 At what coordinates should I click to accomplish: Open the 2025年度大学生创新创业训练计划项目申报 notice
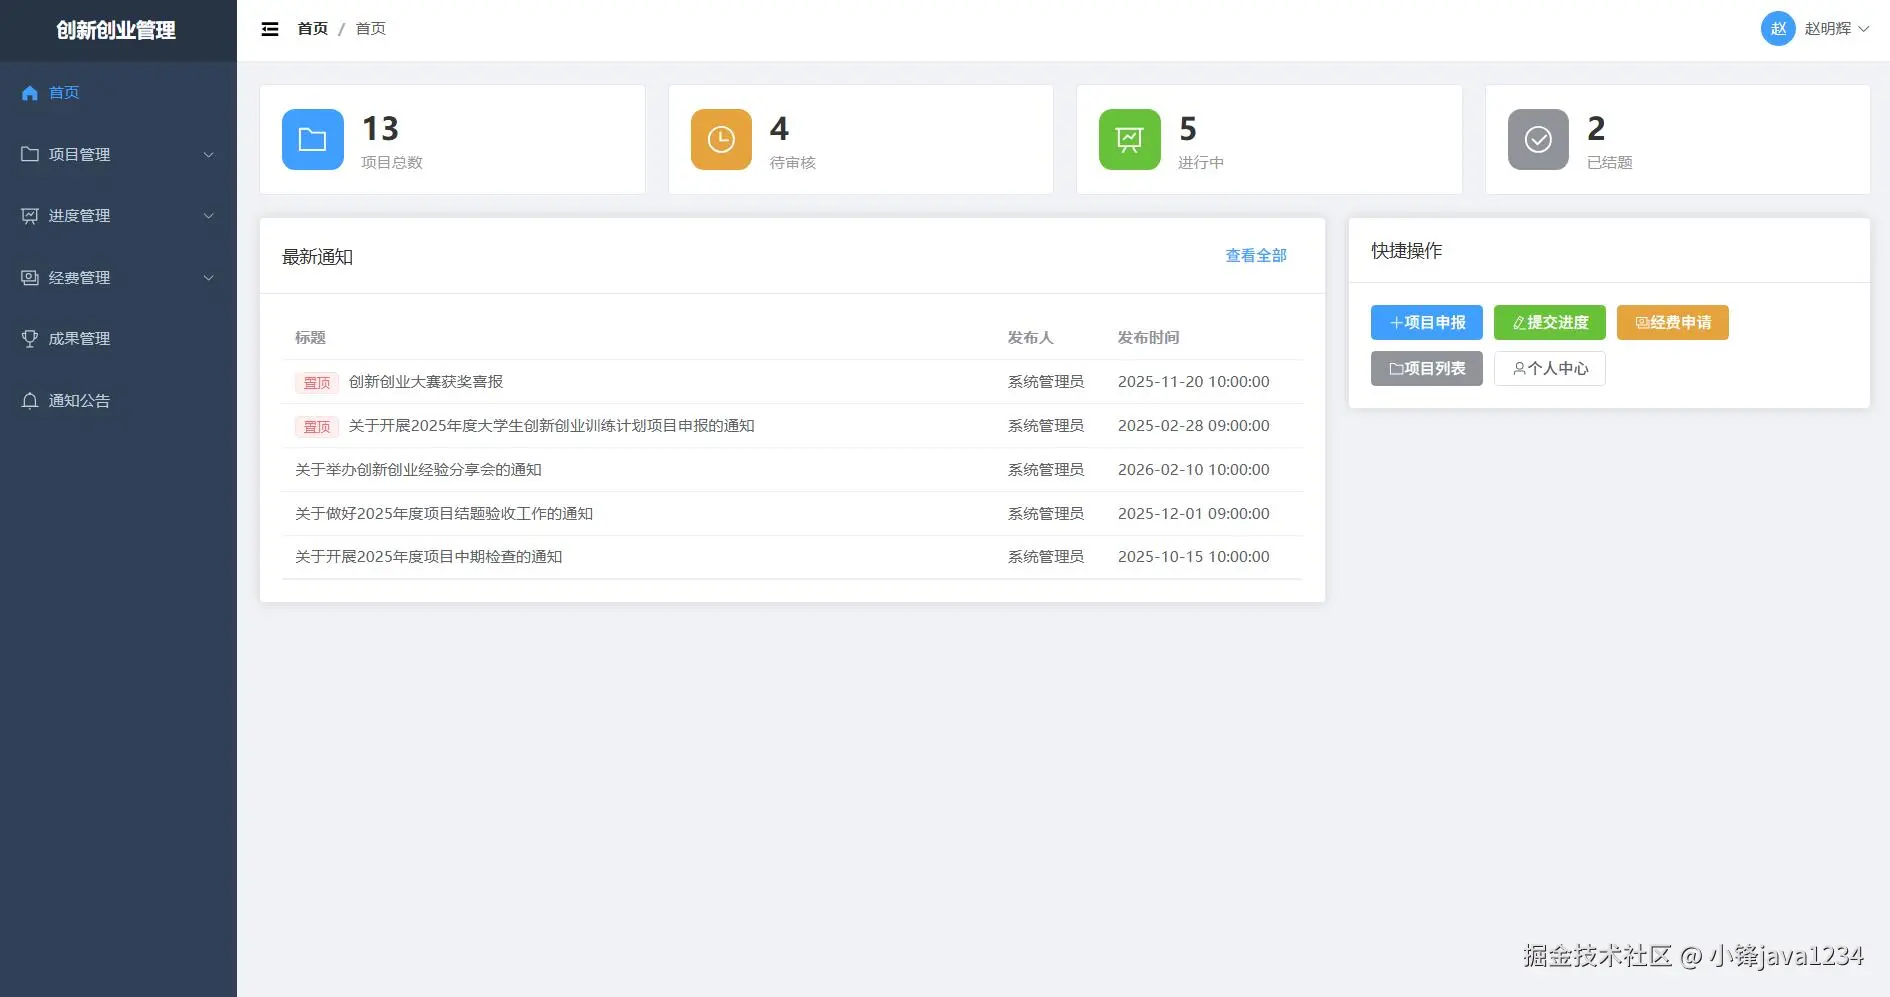[x=551, y=426]
